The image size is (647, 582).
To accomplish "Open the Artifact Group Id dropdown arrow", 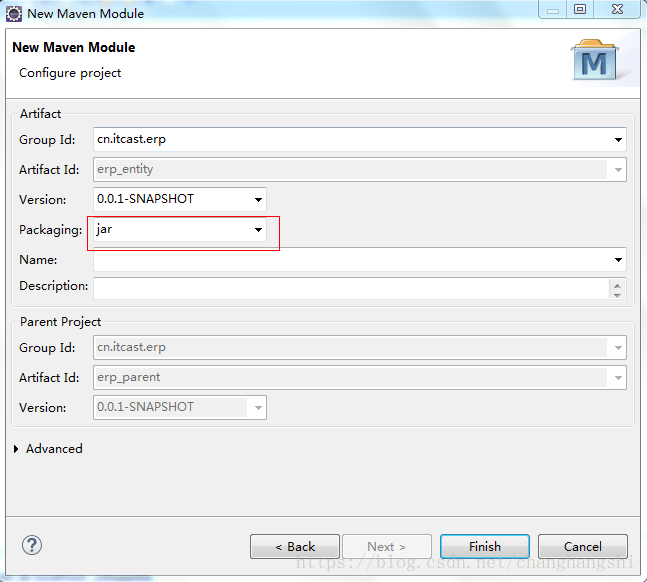I will coord(618,140).
